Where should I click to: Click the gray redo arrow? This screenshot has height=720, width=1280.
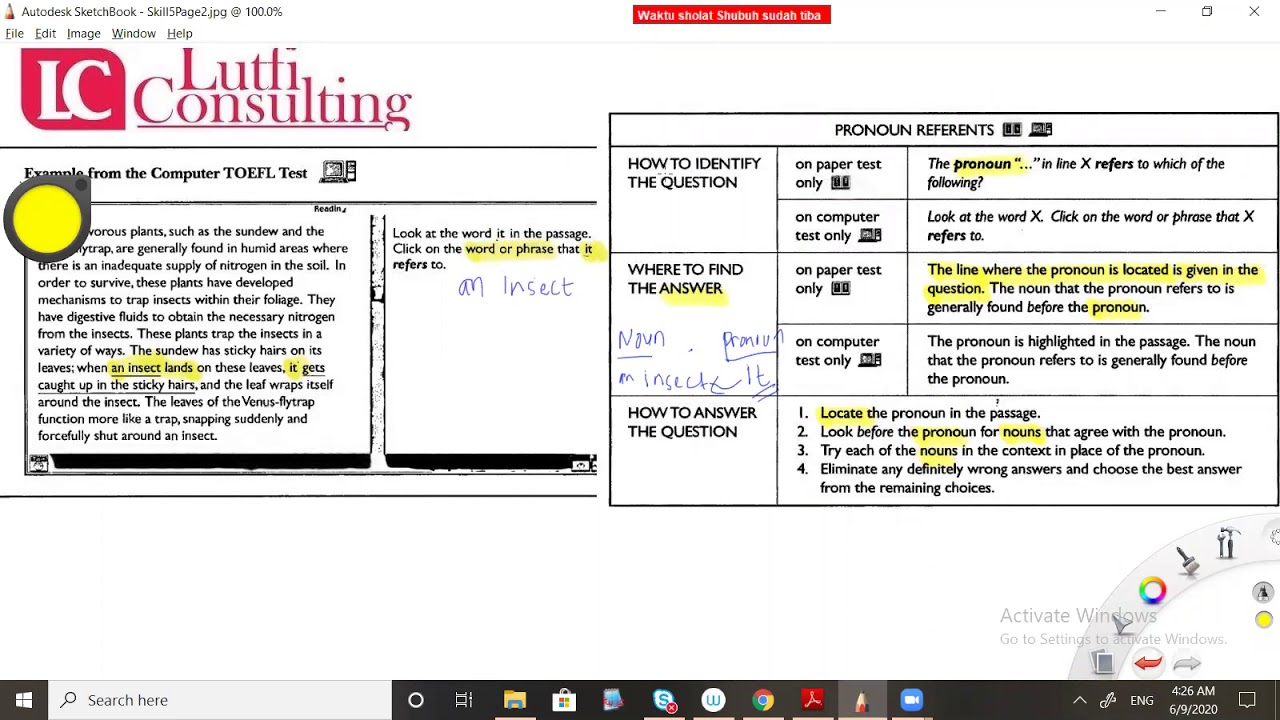point(1187,663)
